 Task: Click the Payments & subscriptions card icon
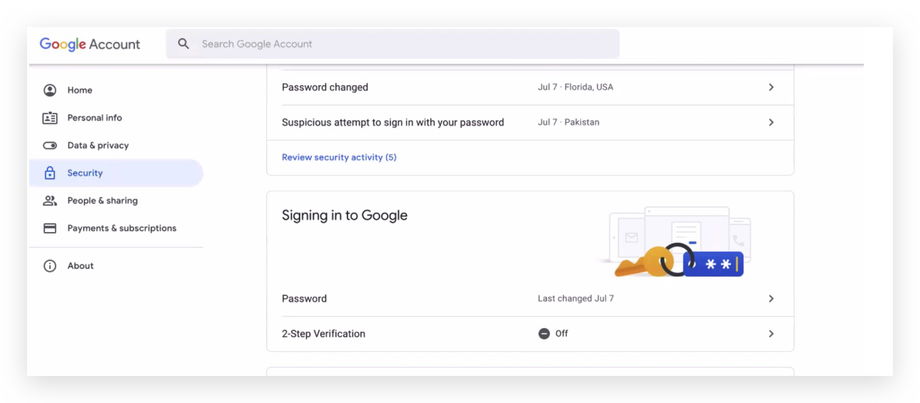(50, 228)
